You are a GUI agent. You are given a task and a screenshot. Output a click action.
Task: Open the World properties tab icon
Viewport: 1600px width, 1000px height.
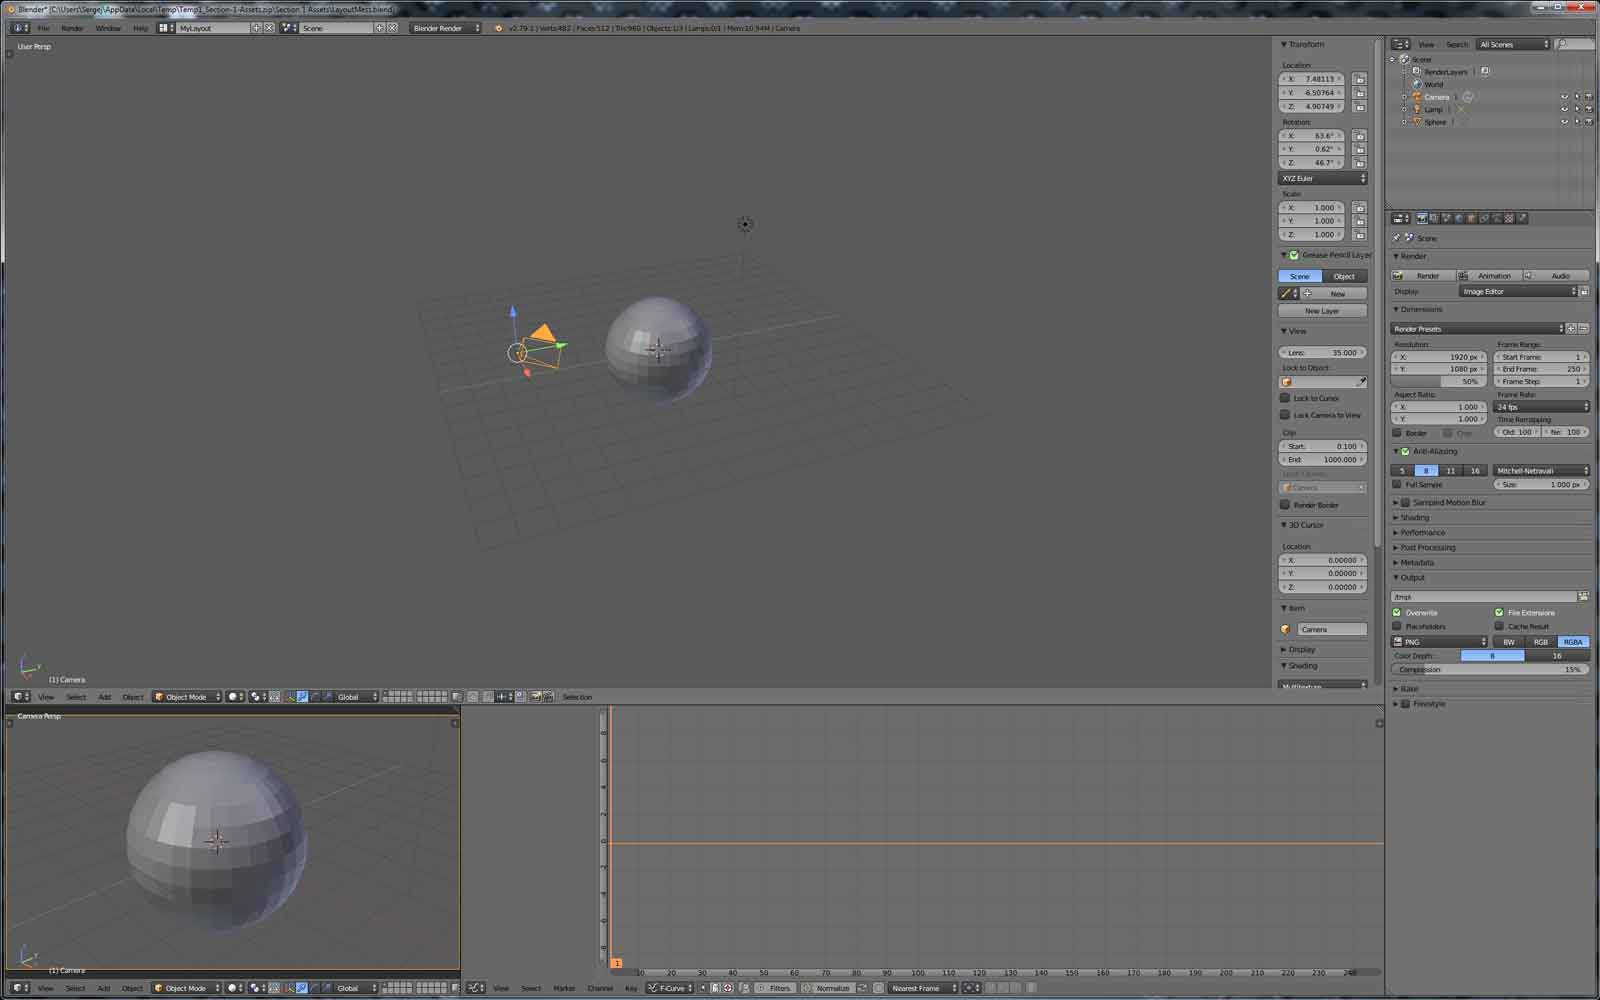(1459, 218)
